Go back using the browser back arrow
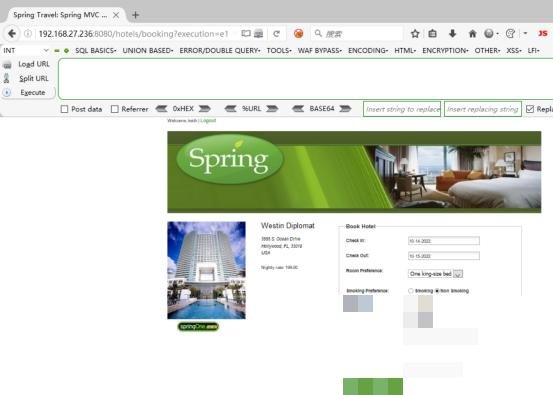This screenshot has height=395, width=553. click(x=12, y=34)
